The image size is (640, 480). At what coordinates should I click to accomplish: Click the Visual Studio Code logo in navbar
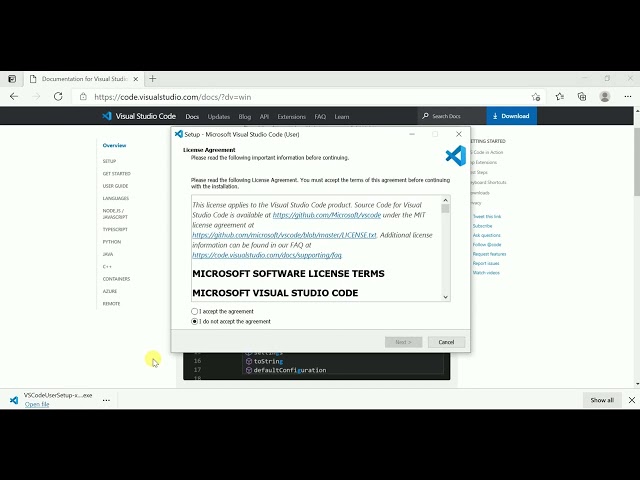coord(139,116)
